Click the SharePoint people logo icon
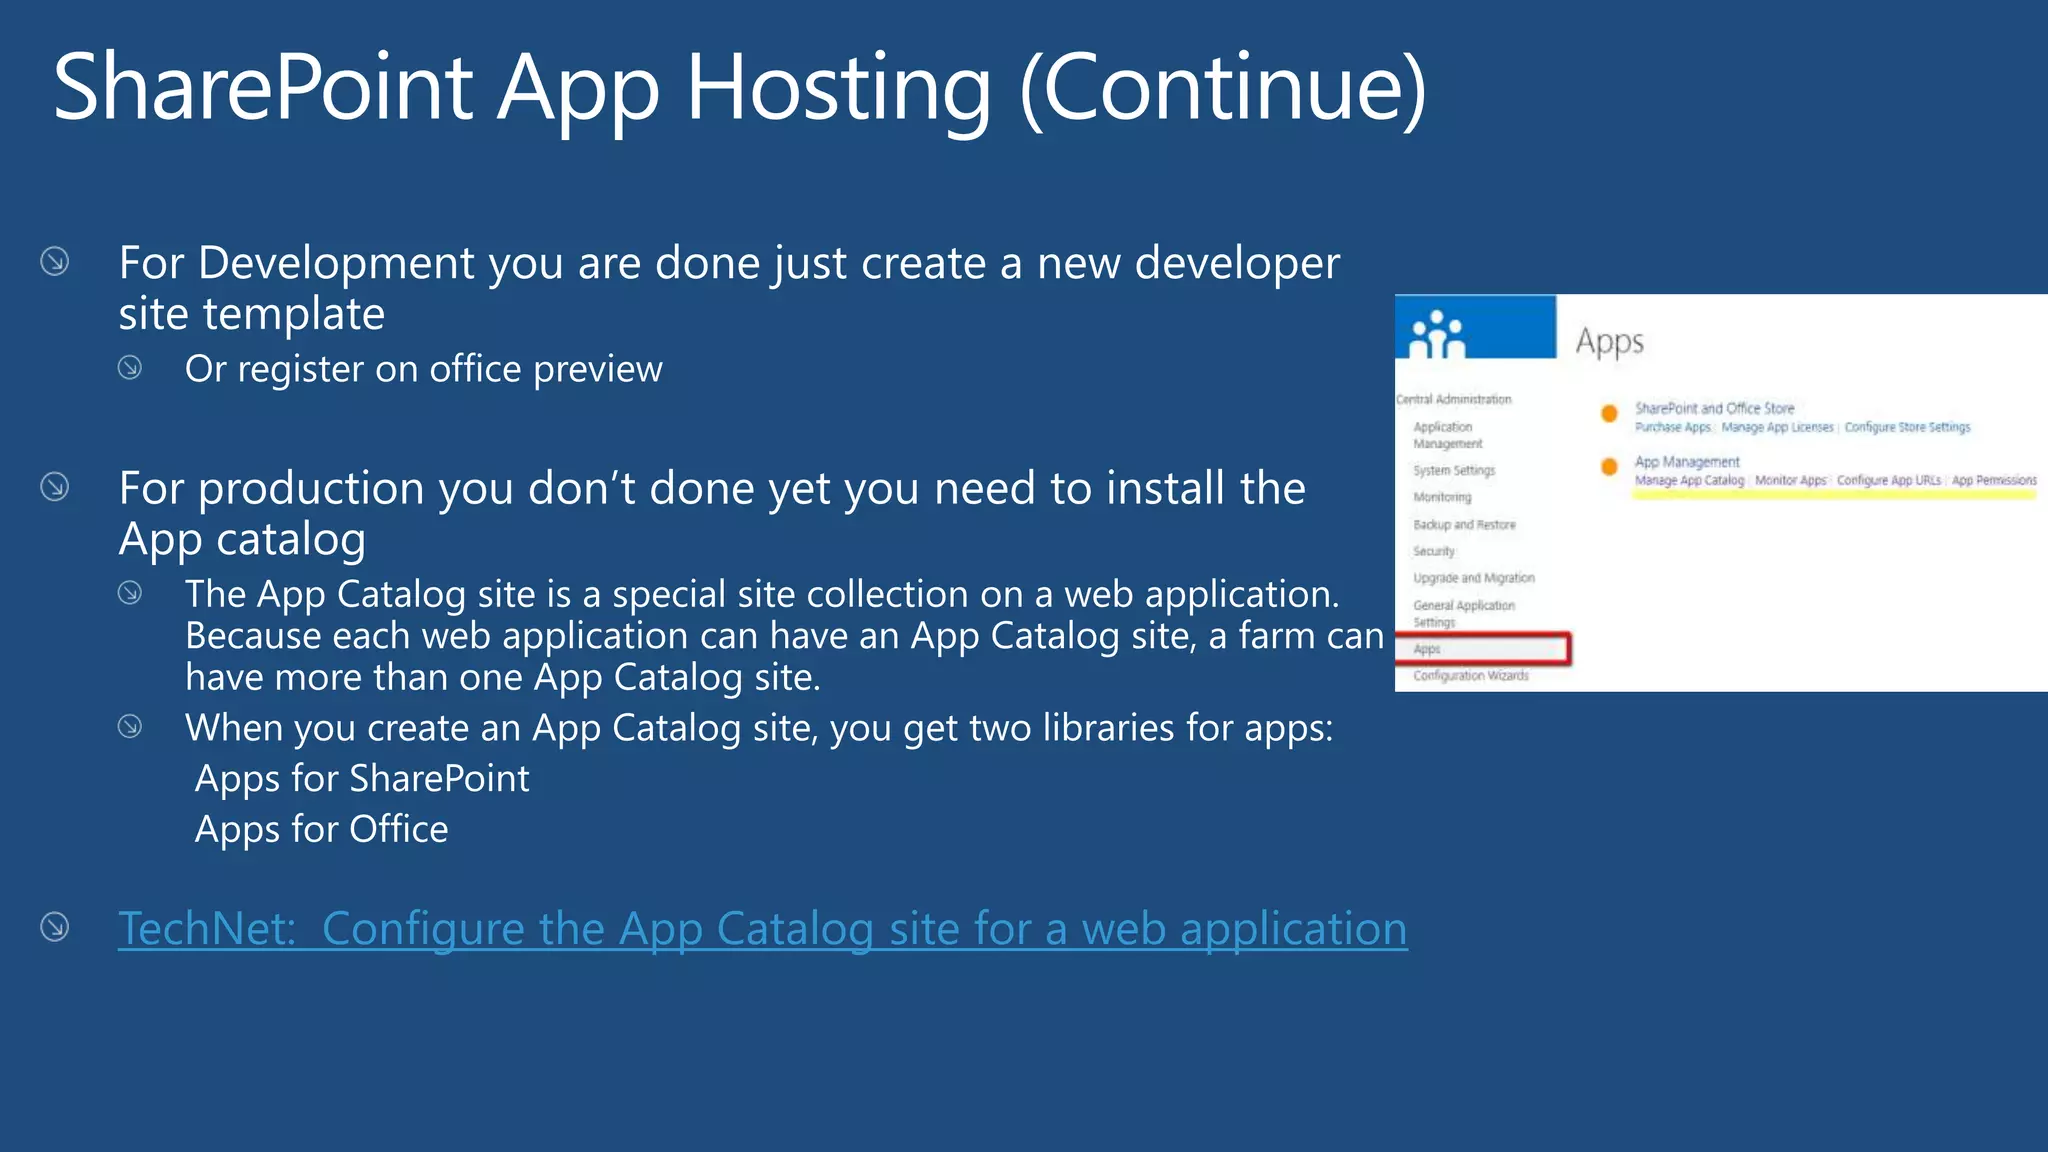 point(1437,334)
